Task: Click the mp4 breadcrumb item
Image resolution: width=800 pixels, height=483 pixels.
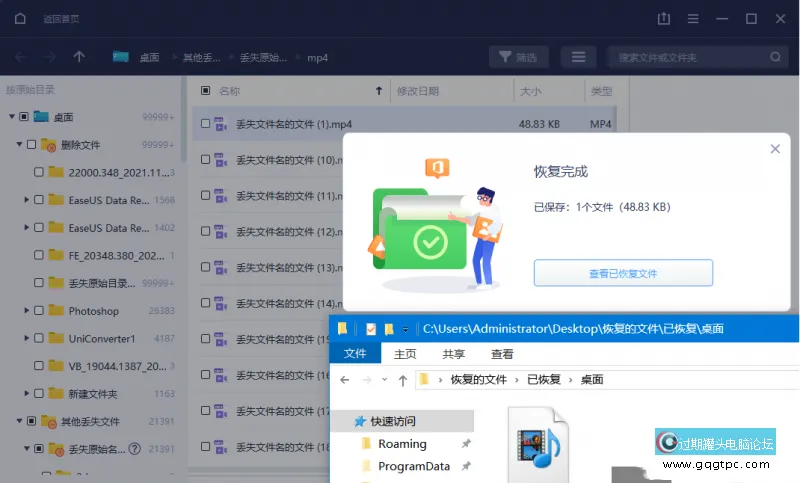Action: pyautogui.click(x=317, y=58)
